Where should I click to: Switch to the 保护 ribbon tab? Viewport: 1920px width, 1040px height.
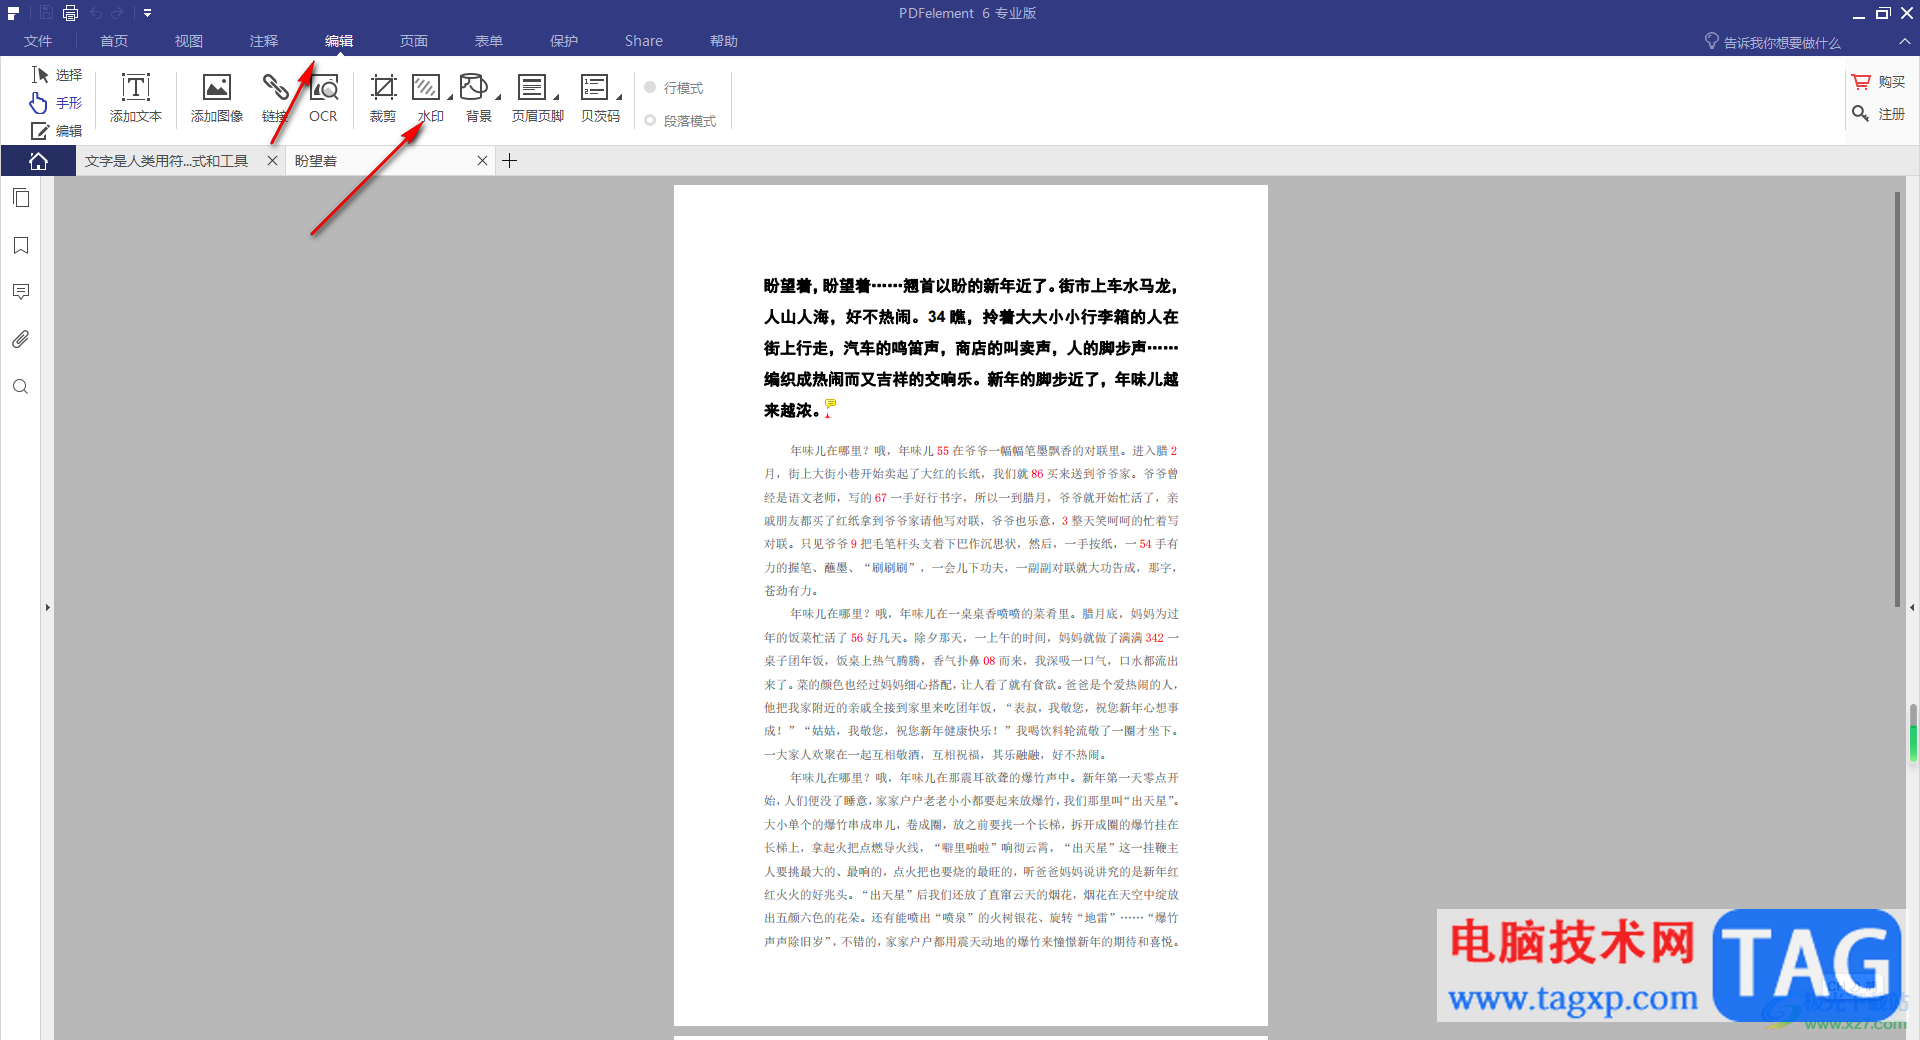[x=564, y=41]
